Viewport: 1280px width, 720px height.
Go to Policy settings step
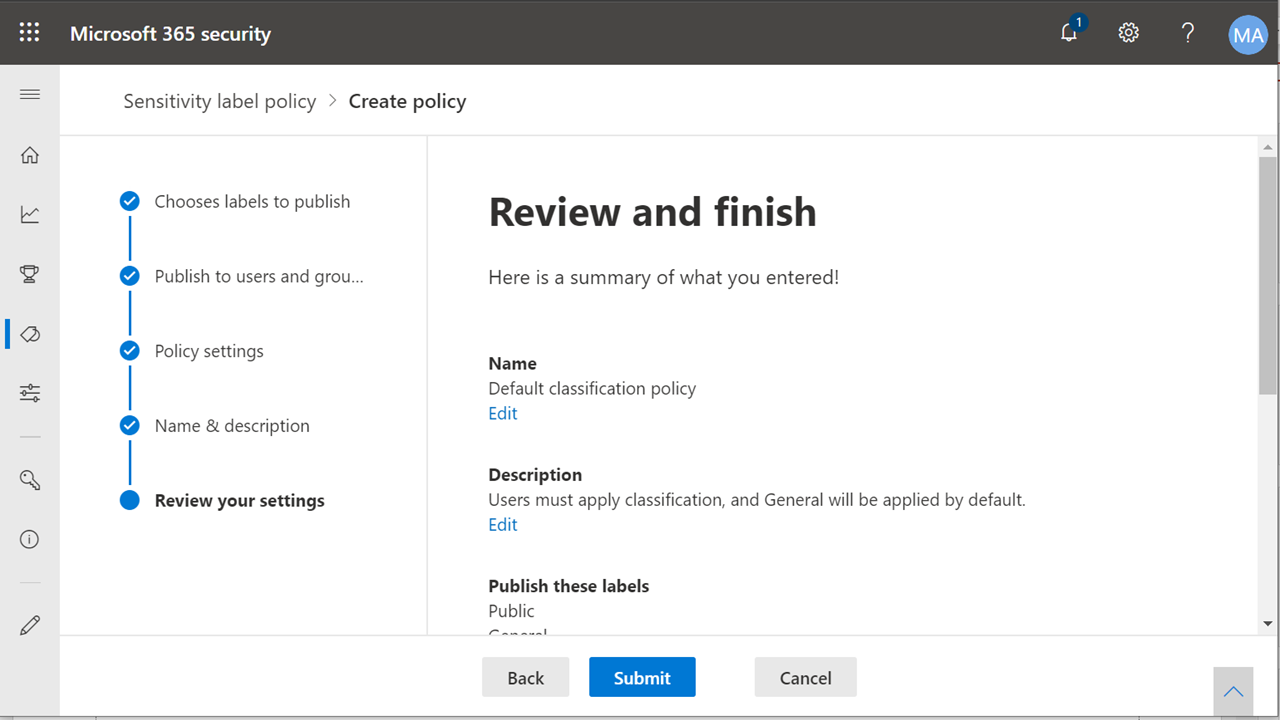pyautogui.click(x=209, y=351)
